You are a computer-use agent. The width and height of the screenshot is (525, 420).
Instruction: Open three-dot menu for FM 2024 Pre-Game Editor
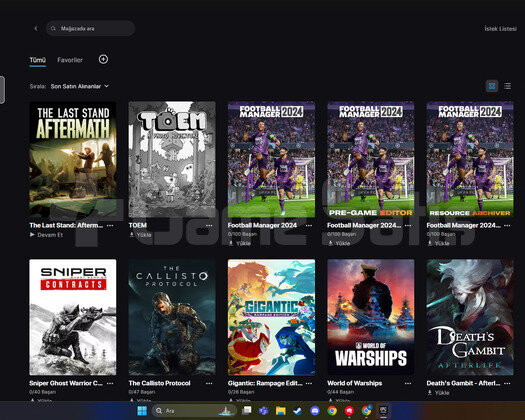pos(408,225)
